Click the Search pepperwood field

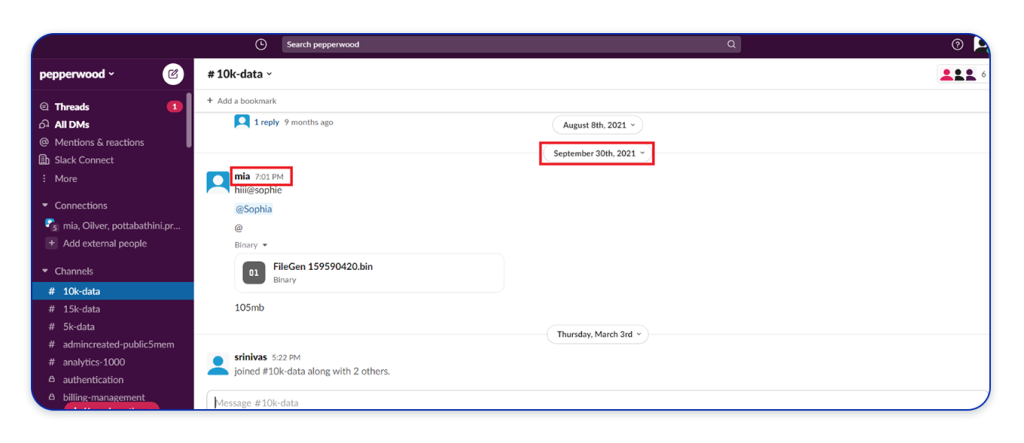[x=511, y=44]
